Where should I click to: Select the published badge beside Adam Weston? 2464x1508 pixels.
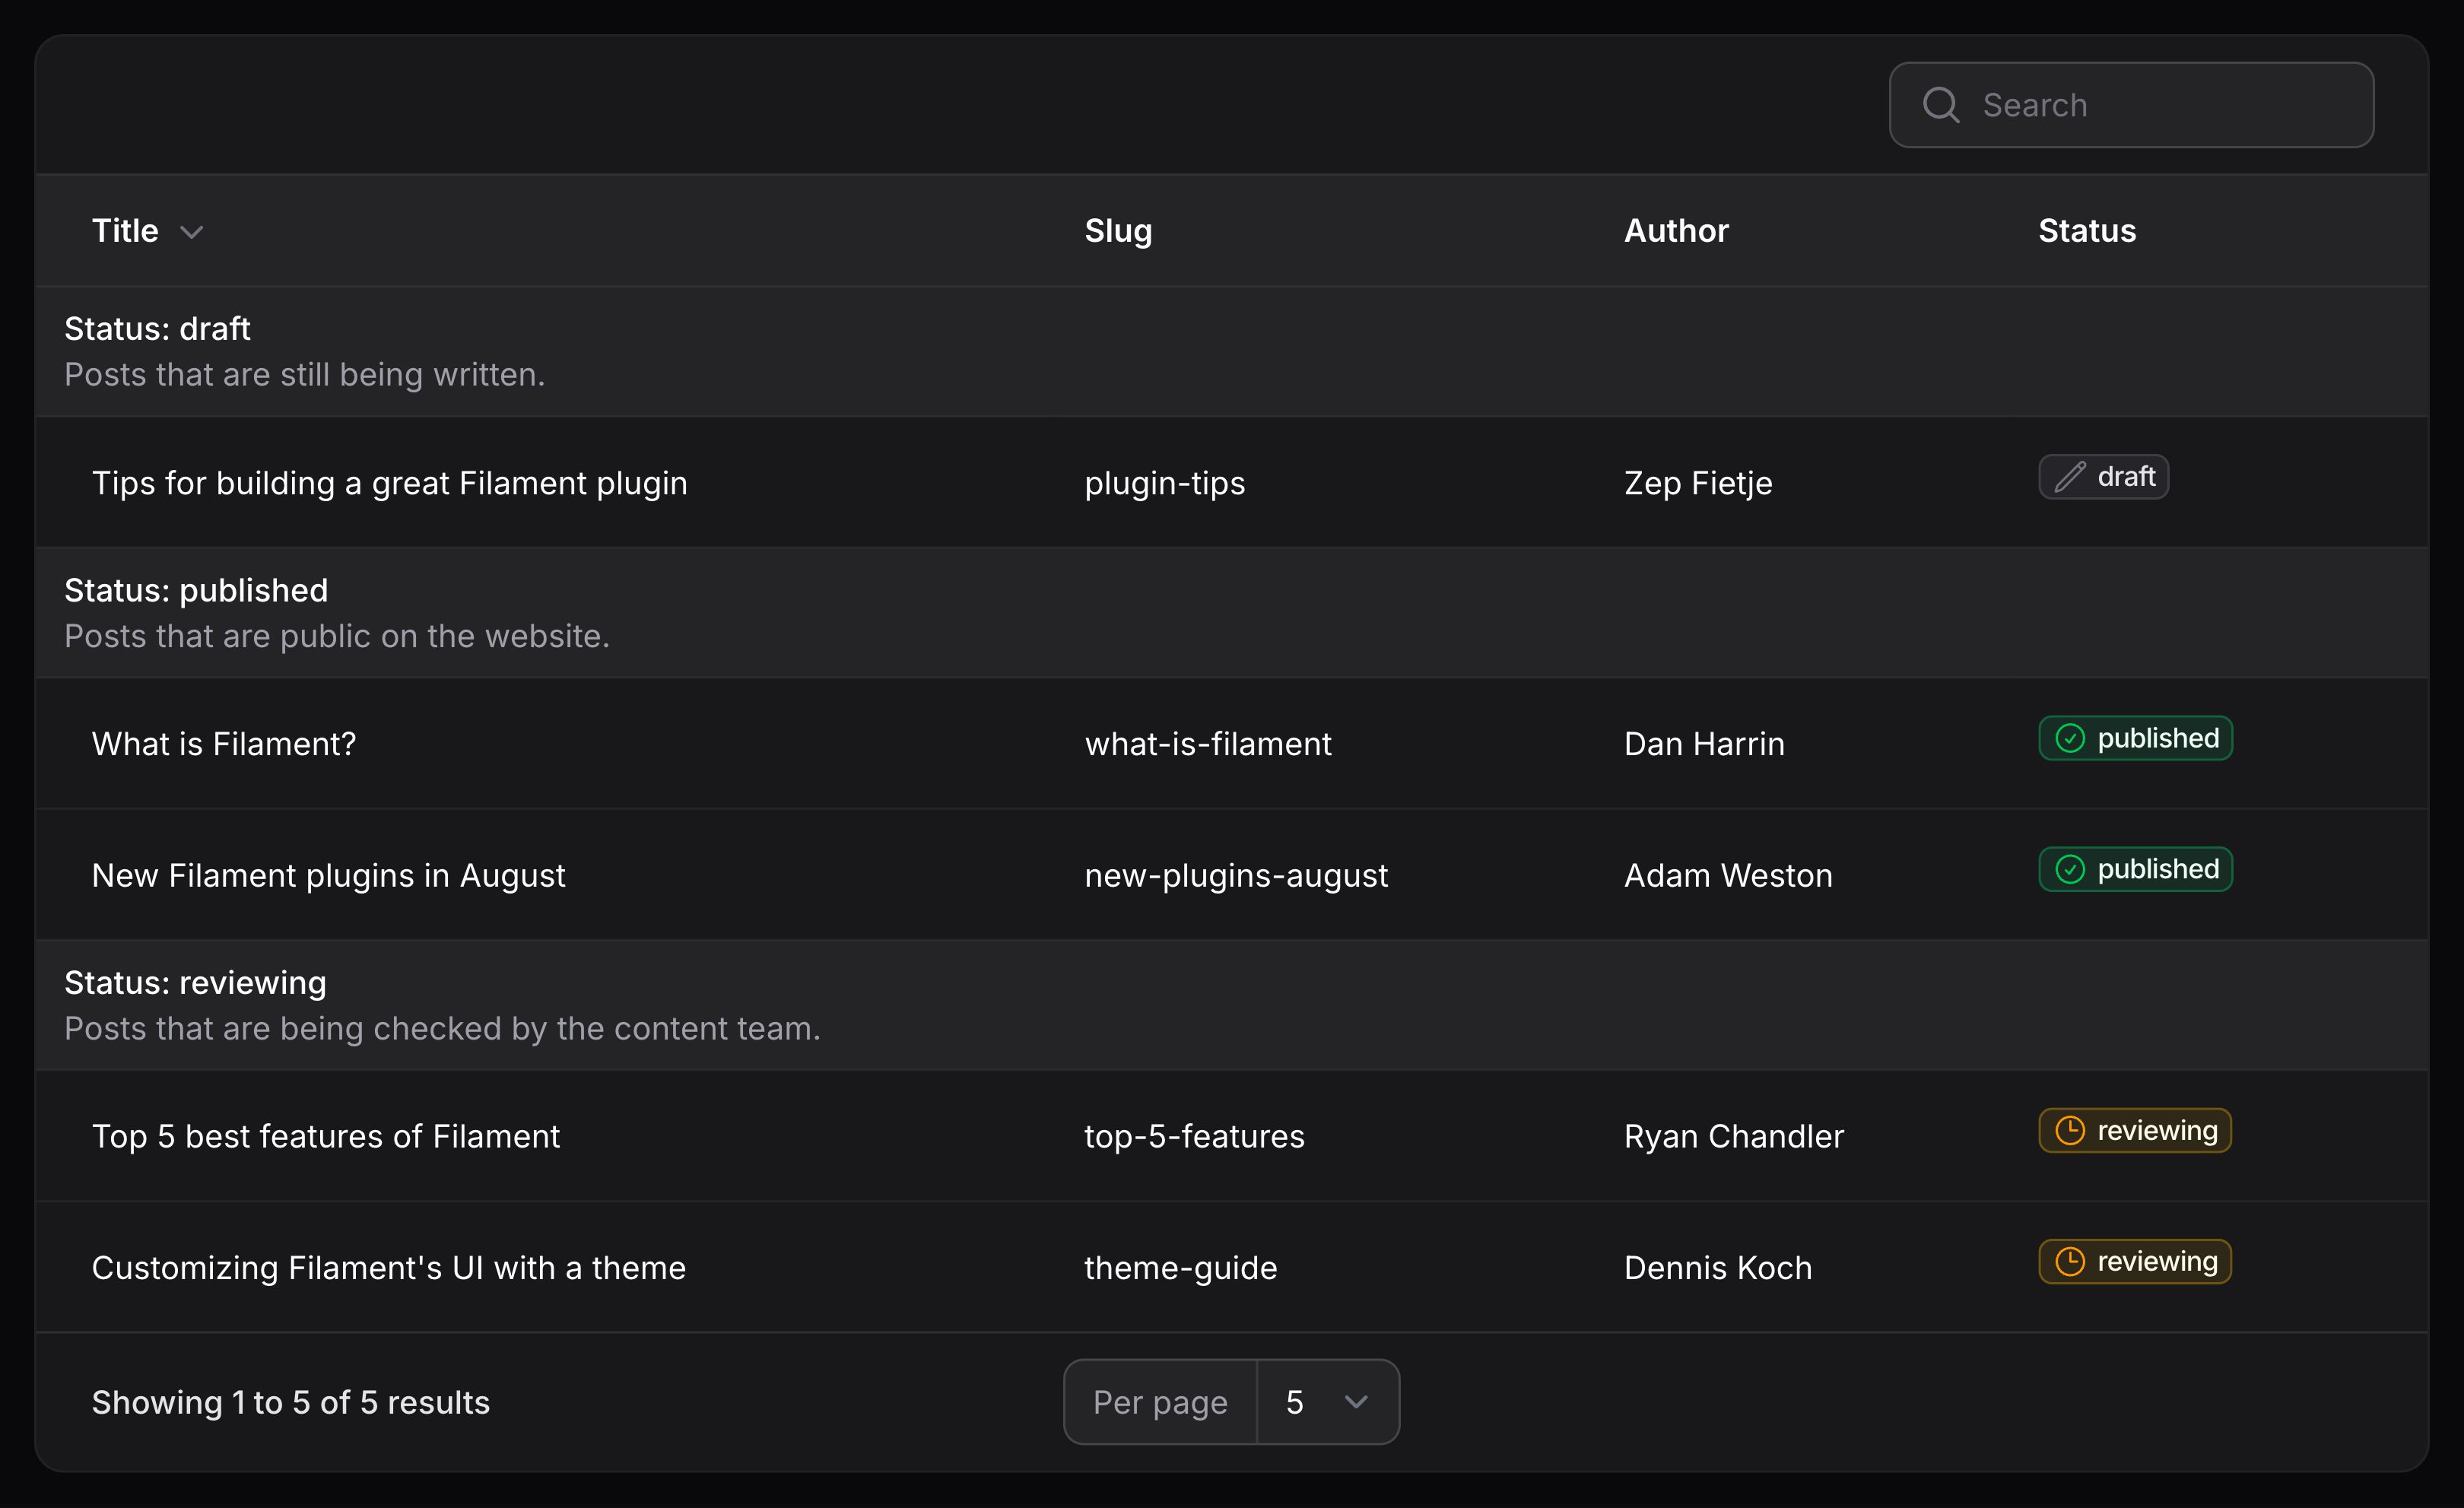tap(2136, 869)
